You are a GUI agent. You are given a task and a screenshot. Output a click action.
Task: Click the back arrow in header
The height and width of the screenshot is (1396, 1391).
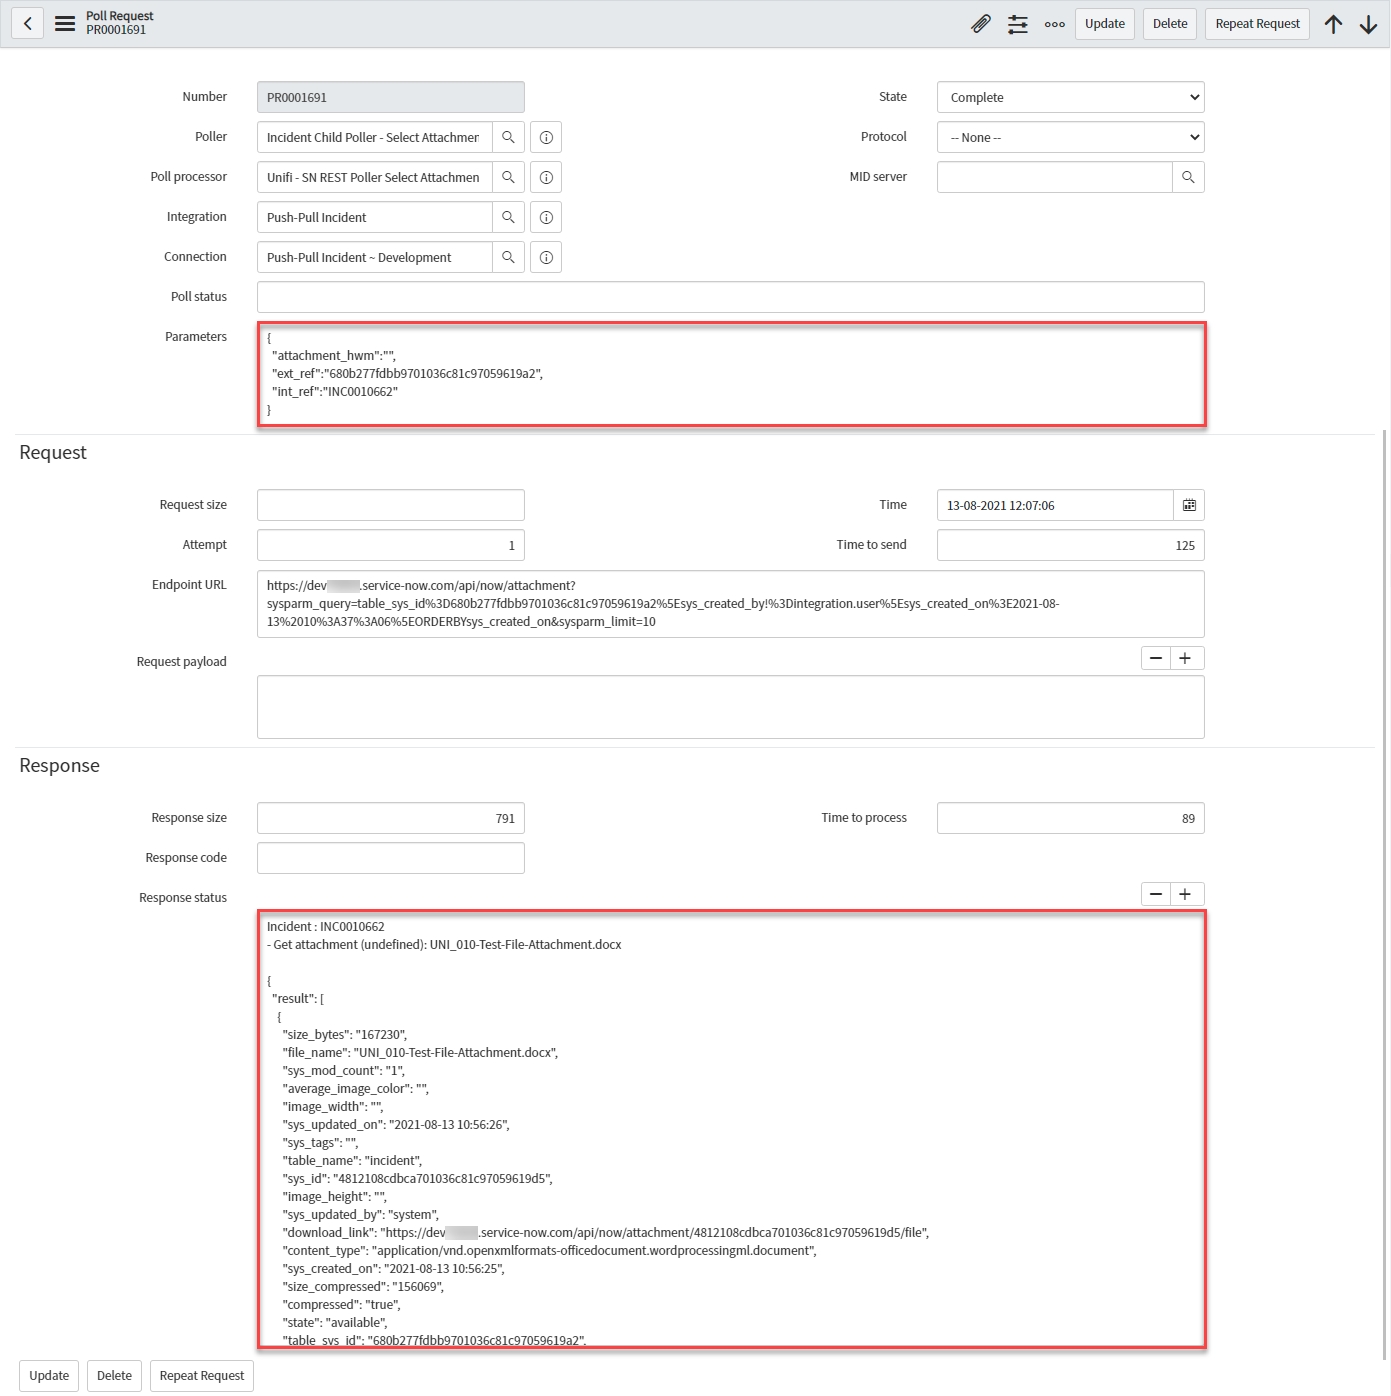click(28, 23)
